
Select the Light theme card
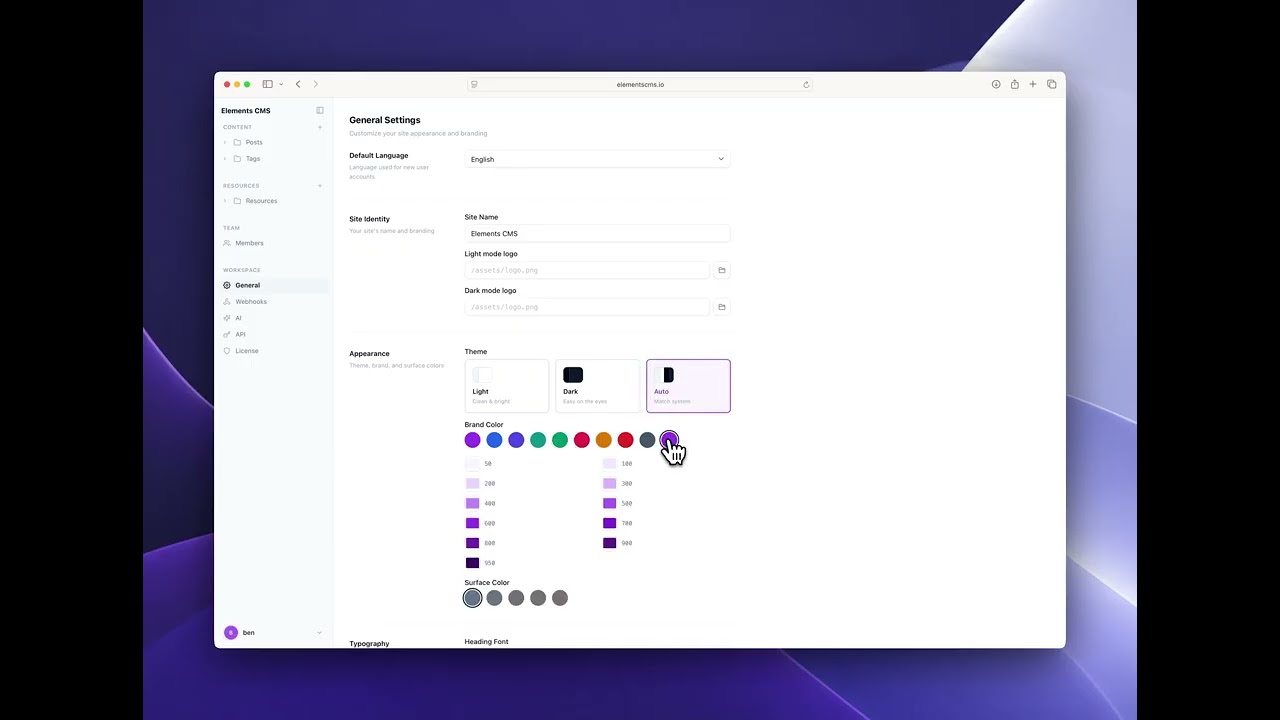[x=507, y=386]
